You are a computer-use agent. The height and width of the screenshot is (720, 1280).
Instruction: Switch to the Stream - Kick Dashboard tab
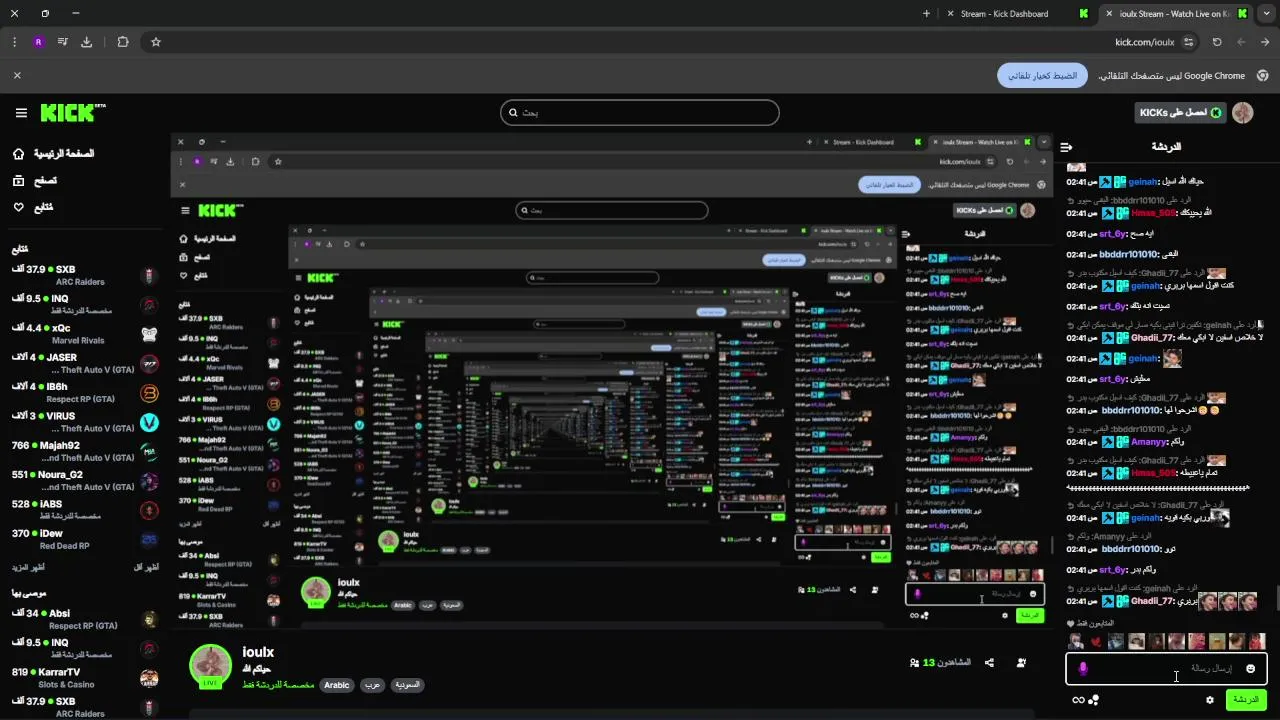[1015, 14]
